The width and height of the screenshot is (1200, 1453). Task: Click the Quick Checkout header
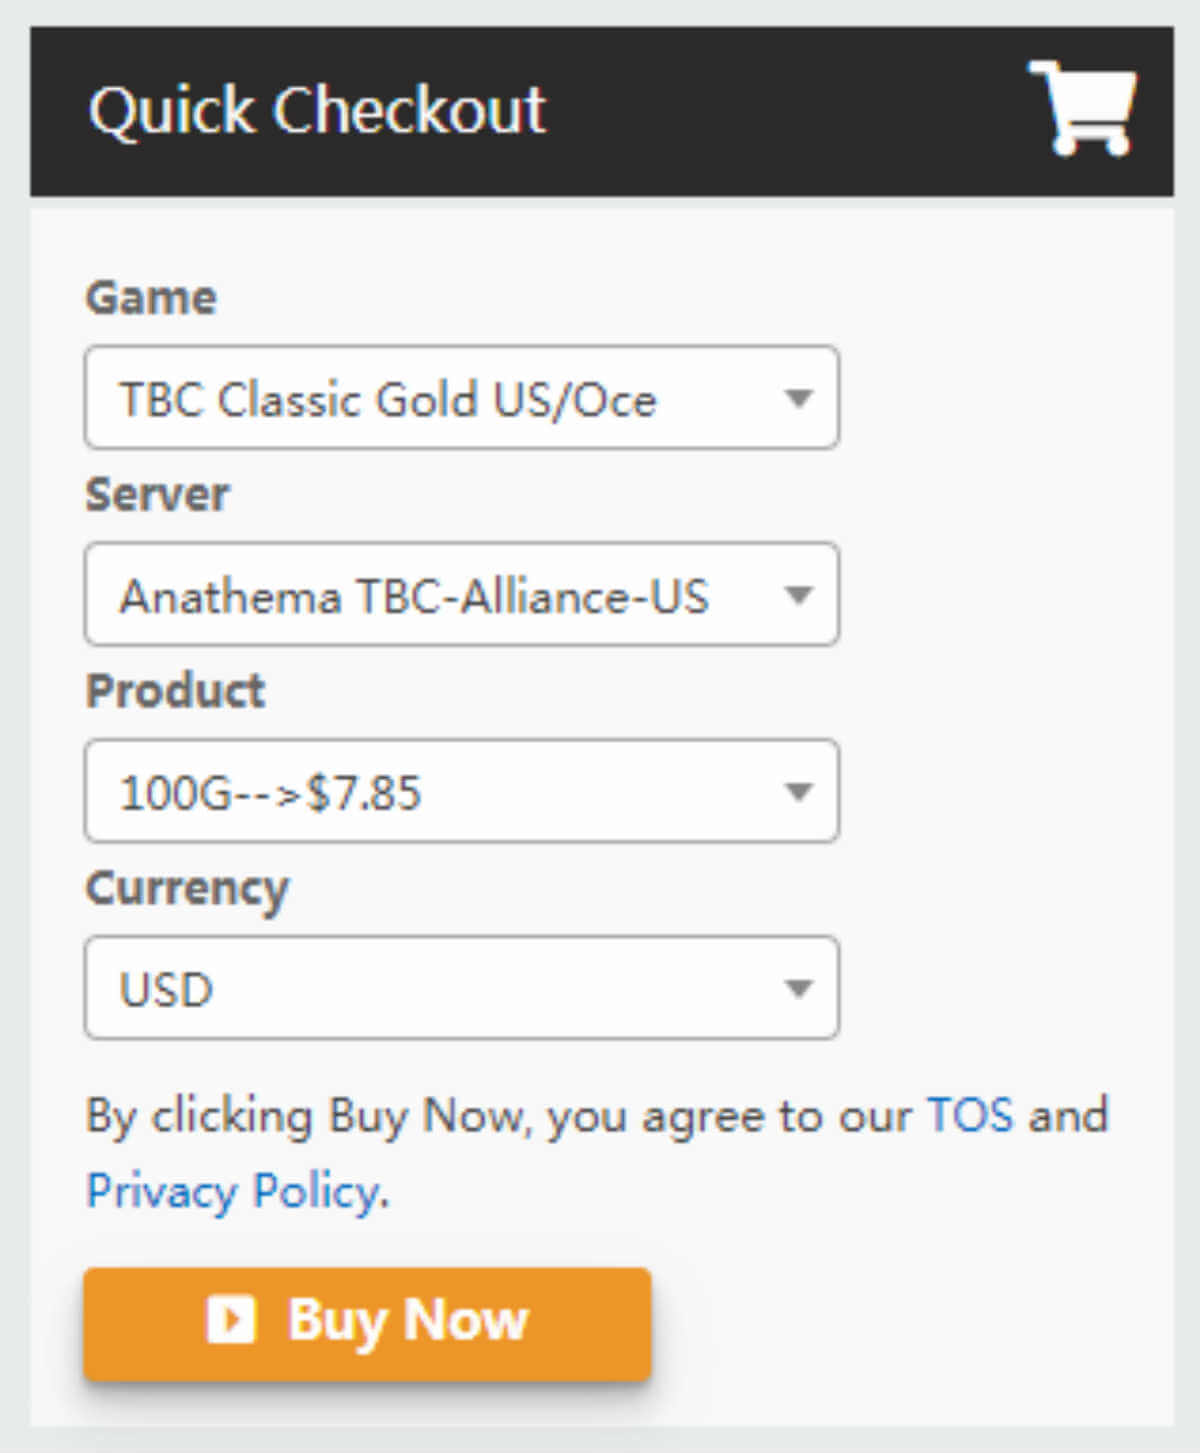point(317,110)
